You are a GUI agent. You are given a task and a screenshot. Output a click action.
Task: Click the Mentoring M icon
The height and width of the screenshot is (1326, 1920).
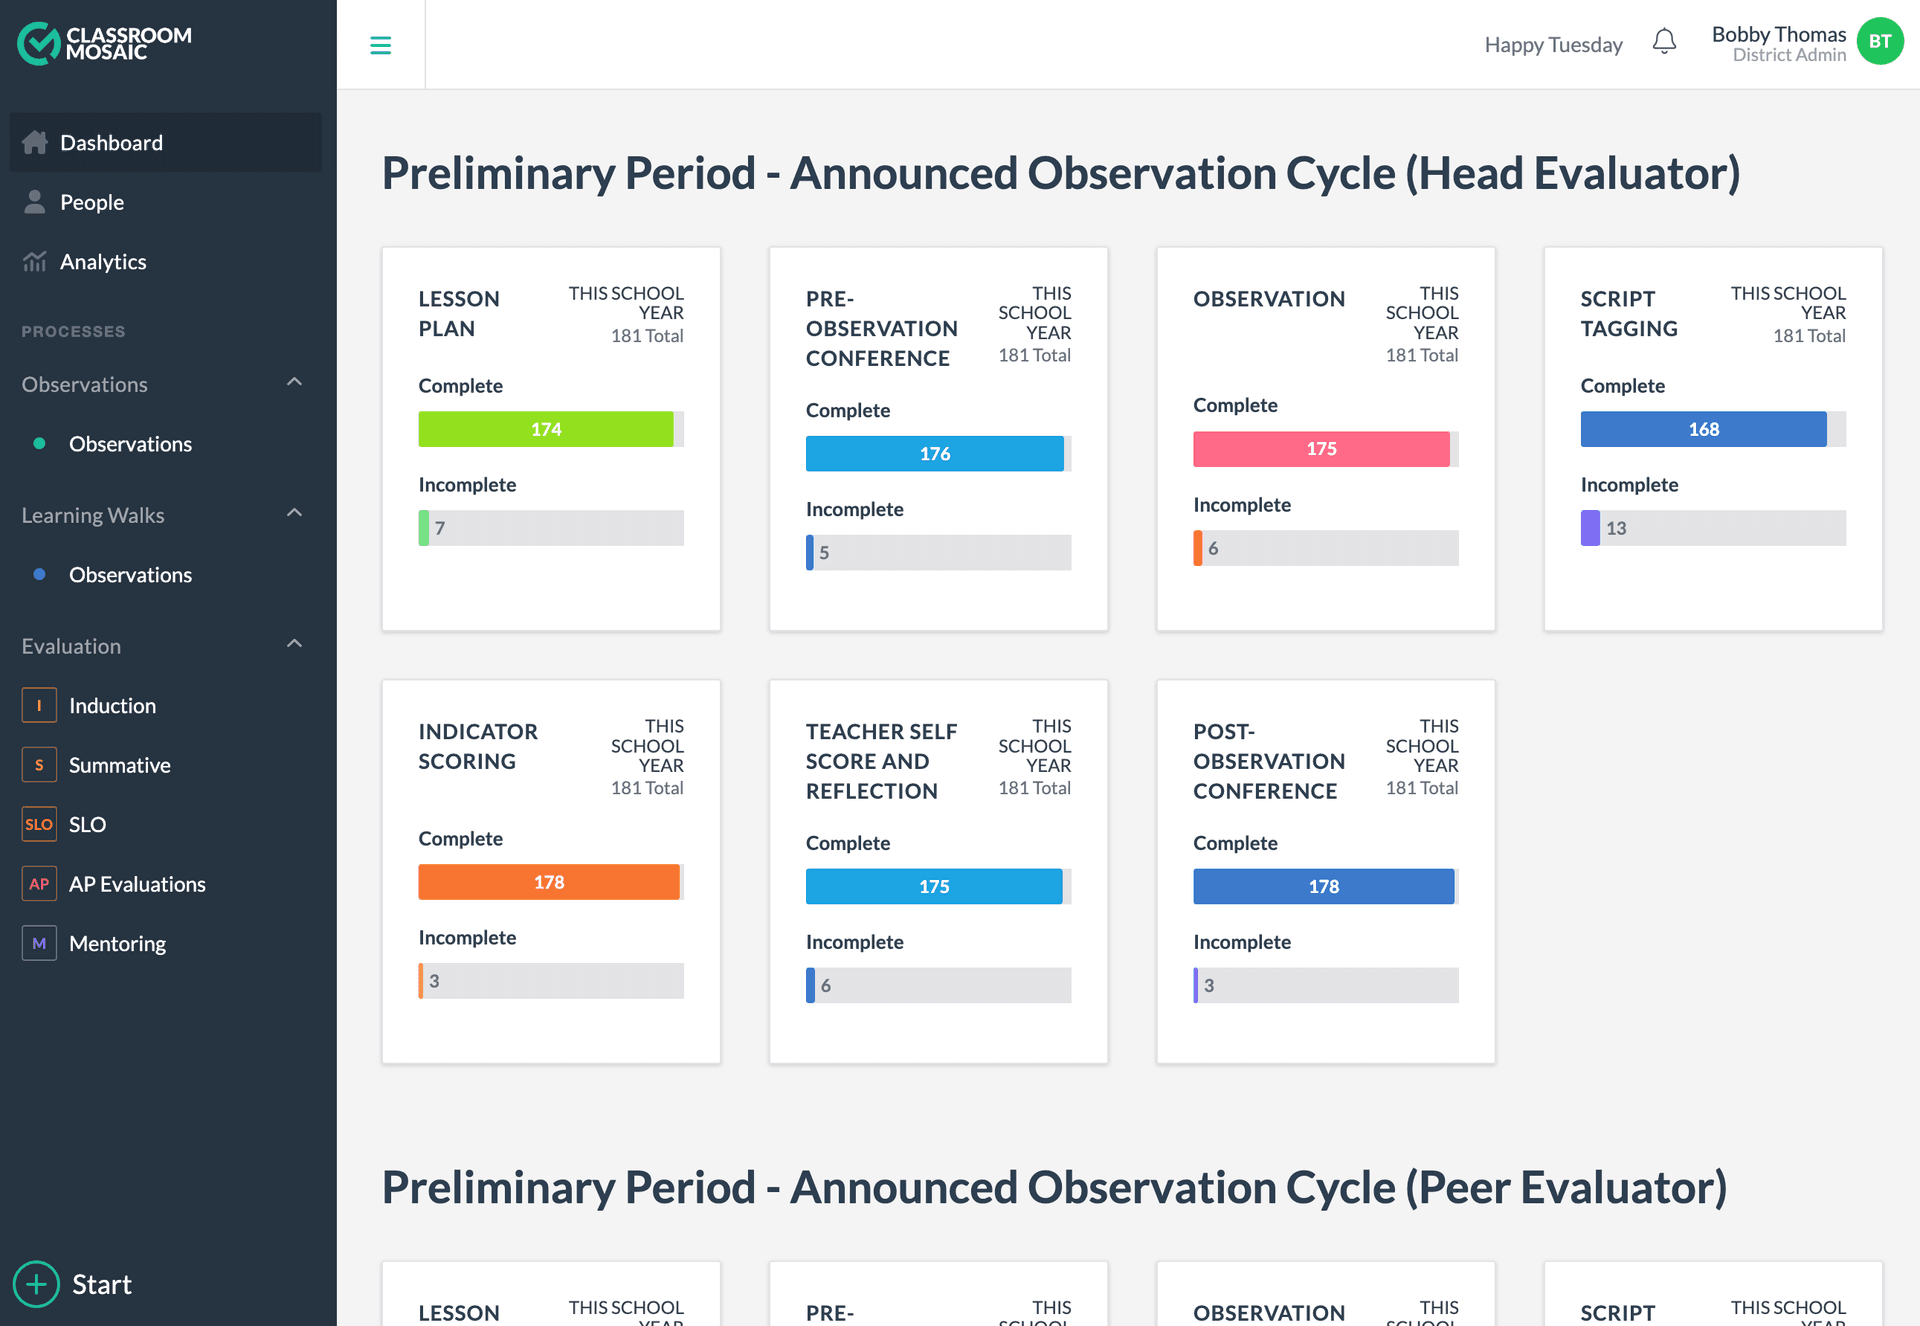coord(39,943)
